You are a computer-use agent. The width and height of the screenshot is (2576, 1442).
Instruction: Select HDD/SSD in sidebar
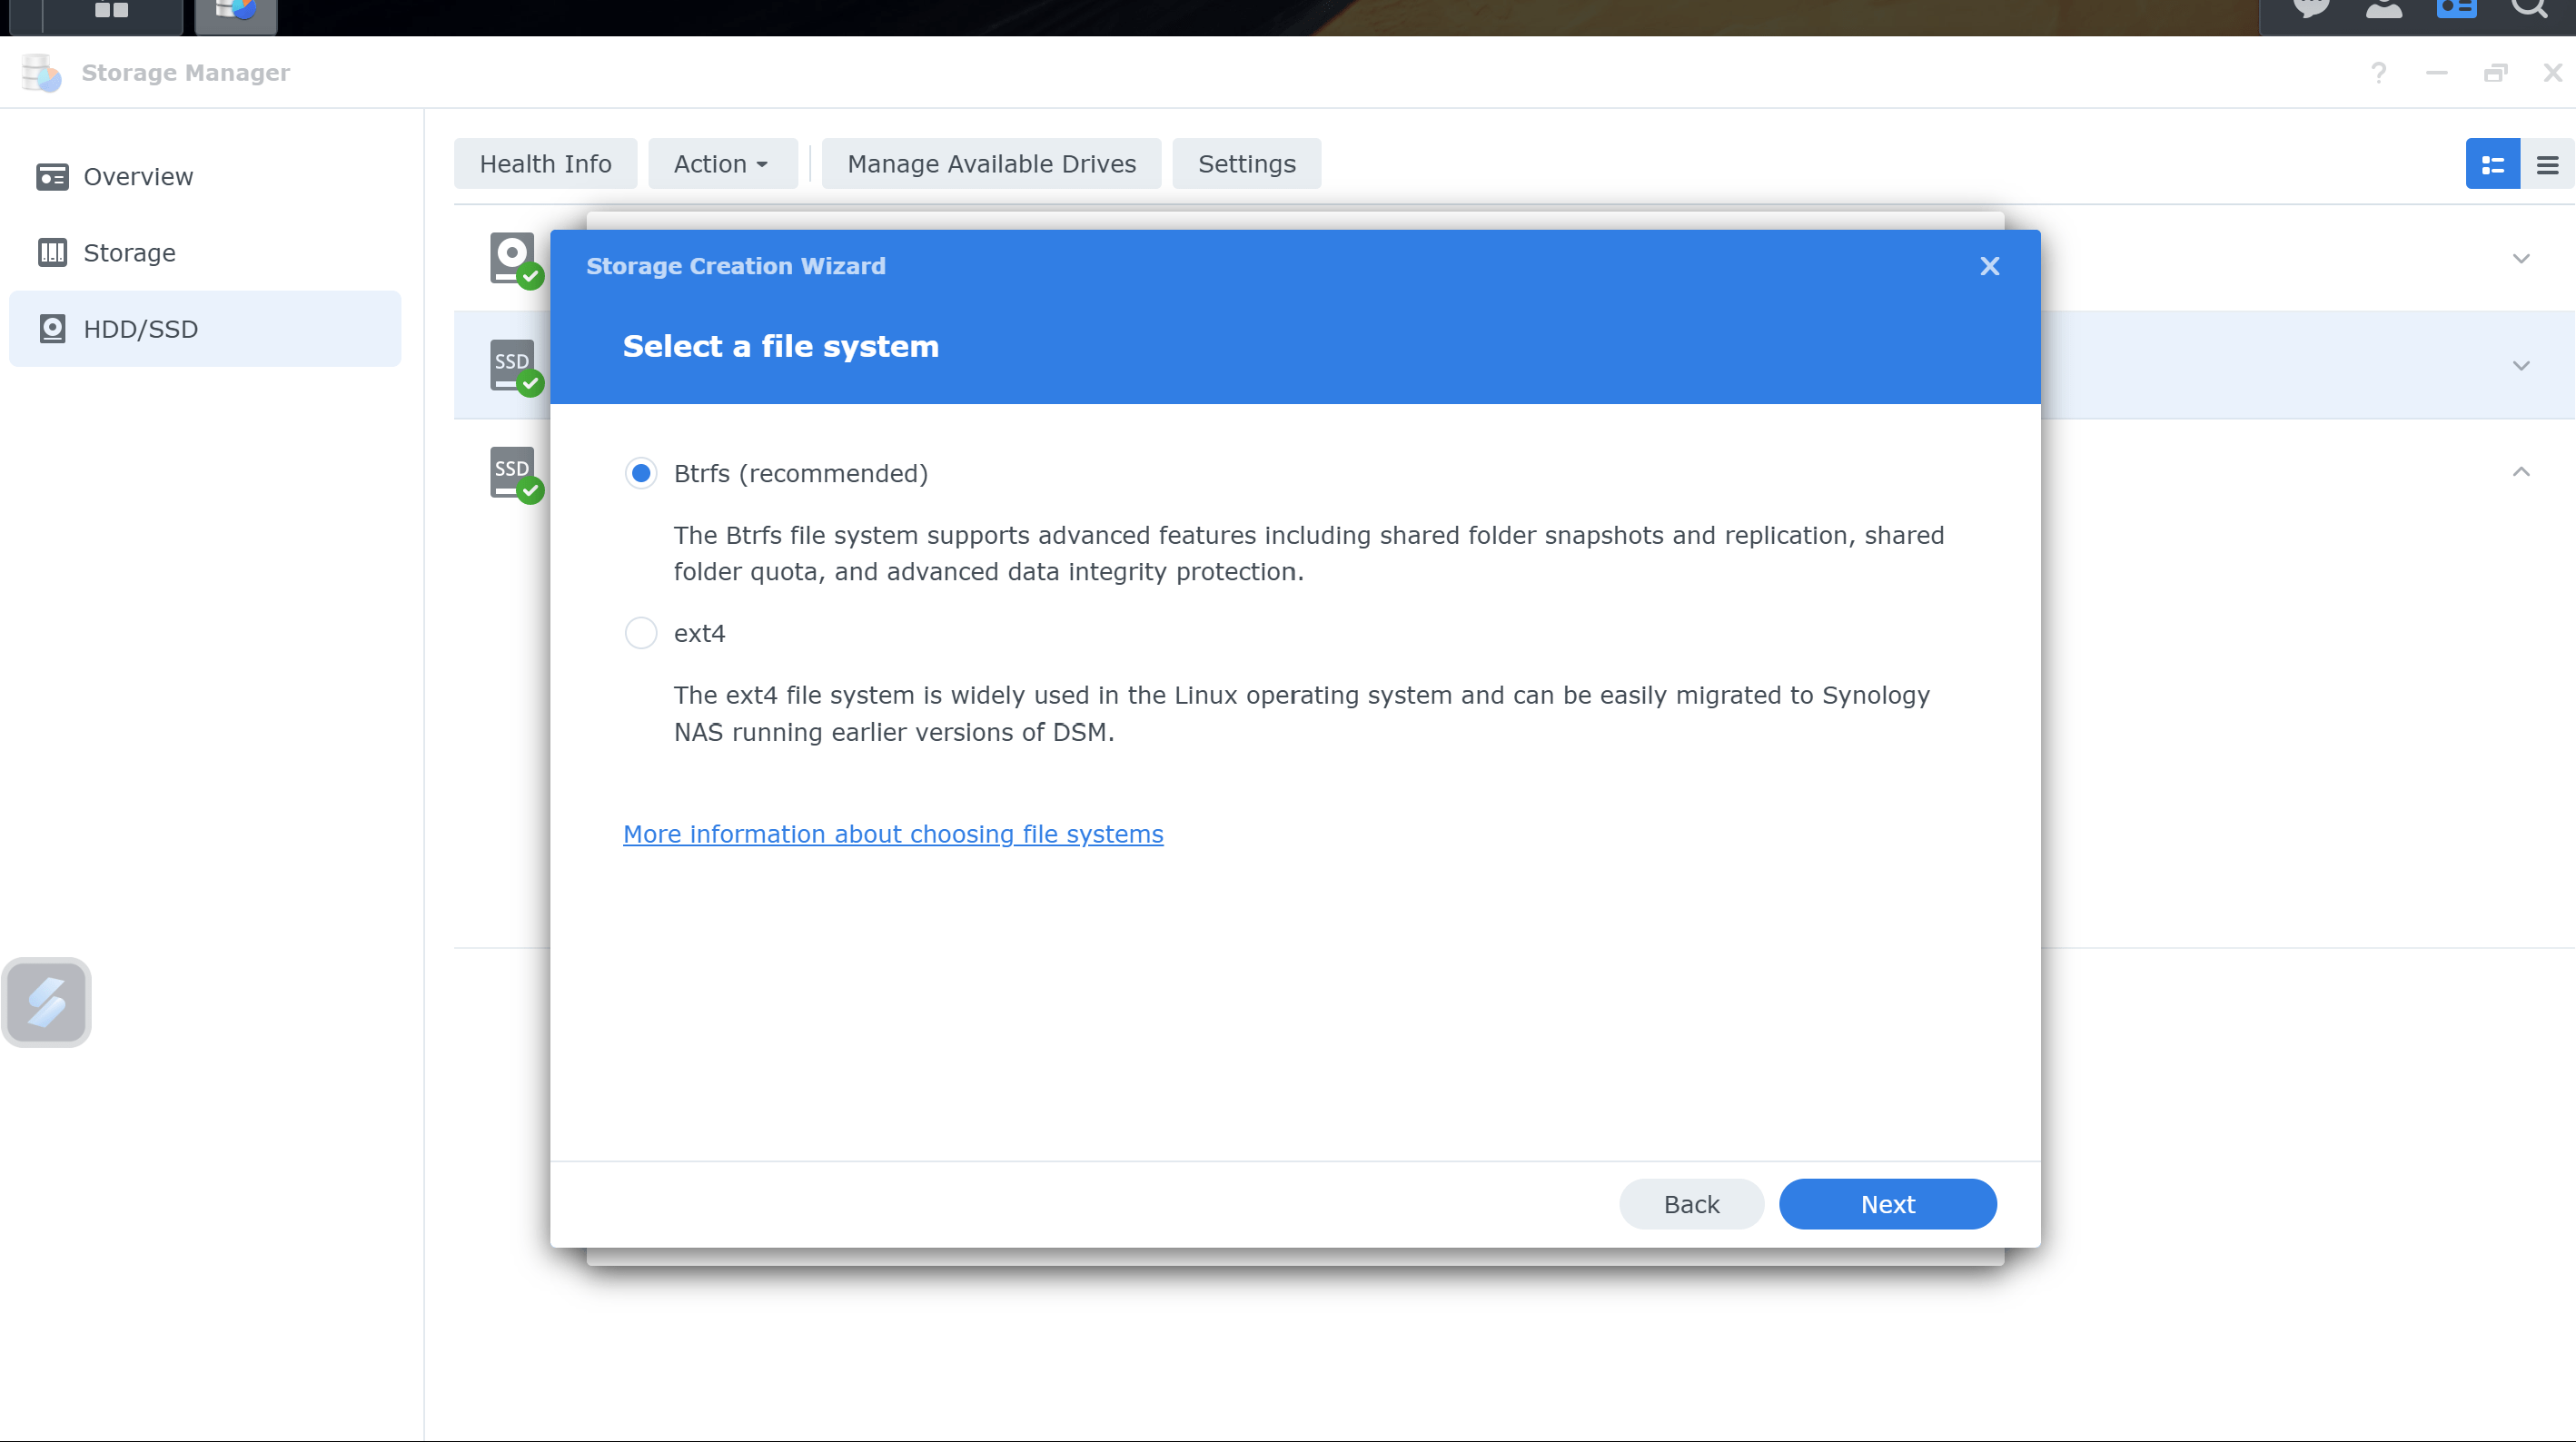coord(140,329)
